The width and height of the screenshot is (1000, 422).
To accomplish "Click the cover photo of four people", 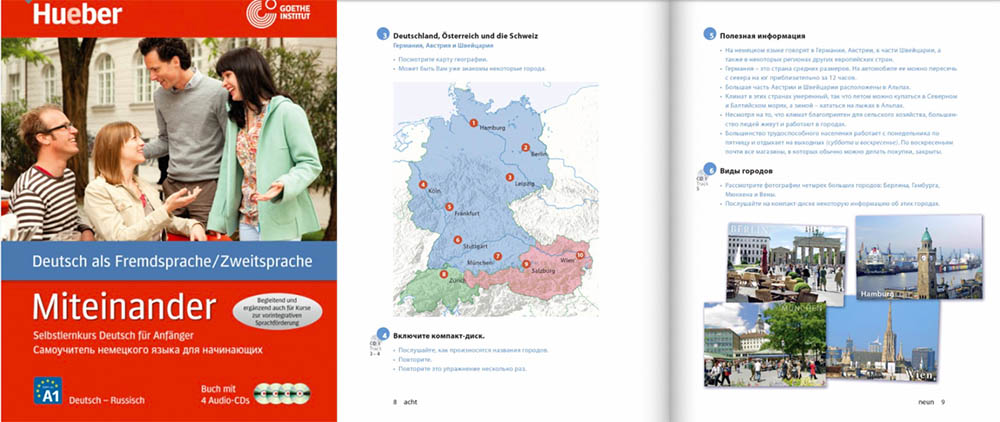I will [x=169, y=139].
